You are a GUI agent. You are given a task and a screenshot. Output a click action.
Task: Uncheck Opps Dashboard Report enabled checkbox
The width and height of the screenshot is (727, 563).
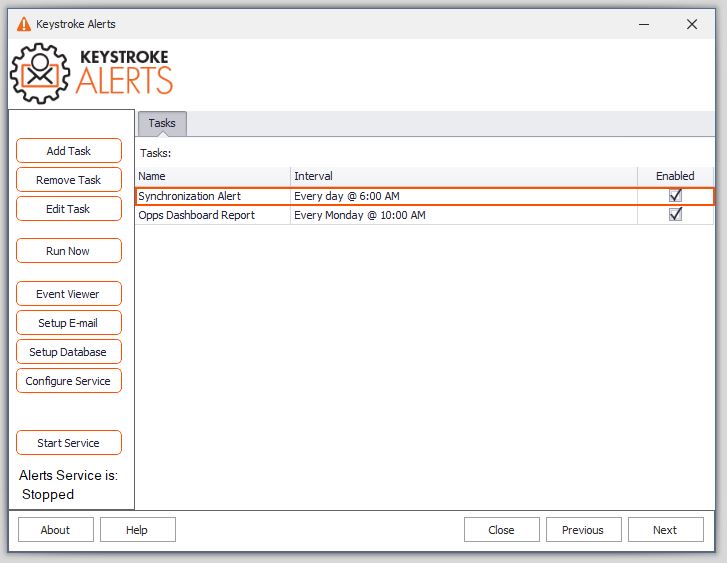676,215
